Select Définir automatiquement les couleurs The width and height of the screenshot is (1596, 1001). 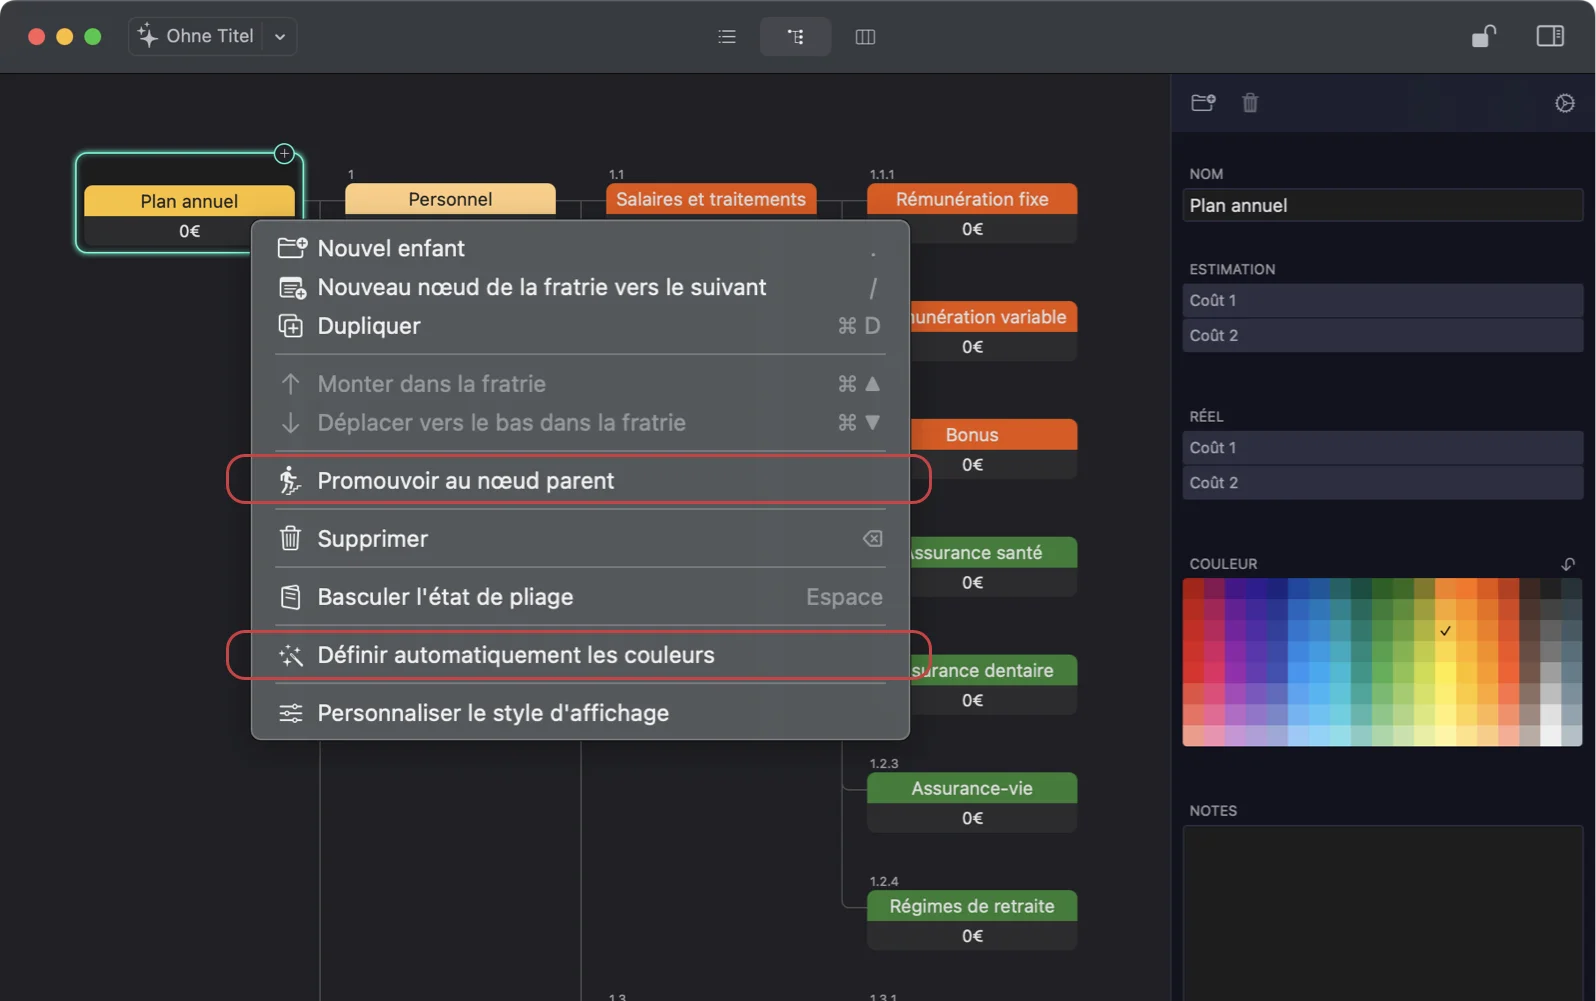pyautogui.click(x=516, y=655)
